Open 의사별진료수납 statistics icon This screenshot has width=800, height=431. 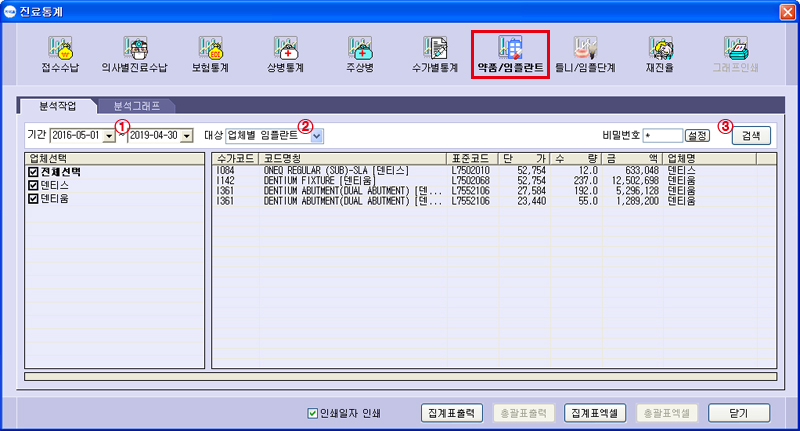coord(134,54)
